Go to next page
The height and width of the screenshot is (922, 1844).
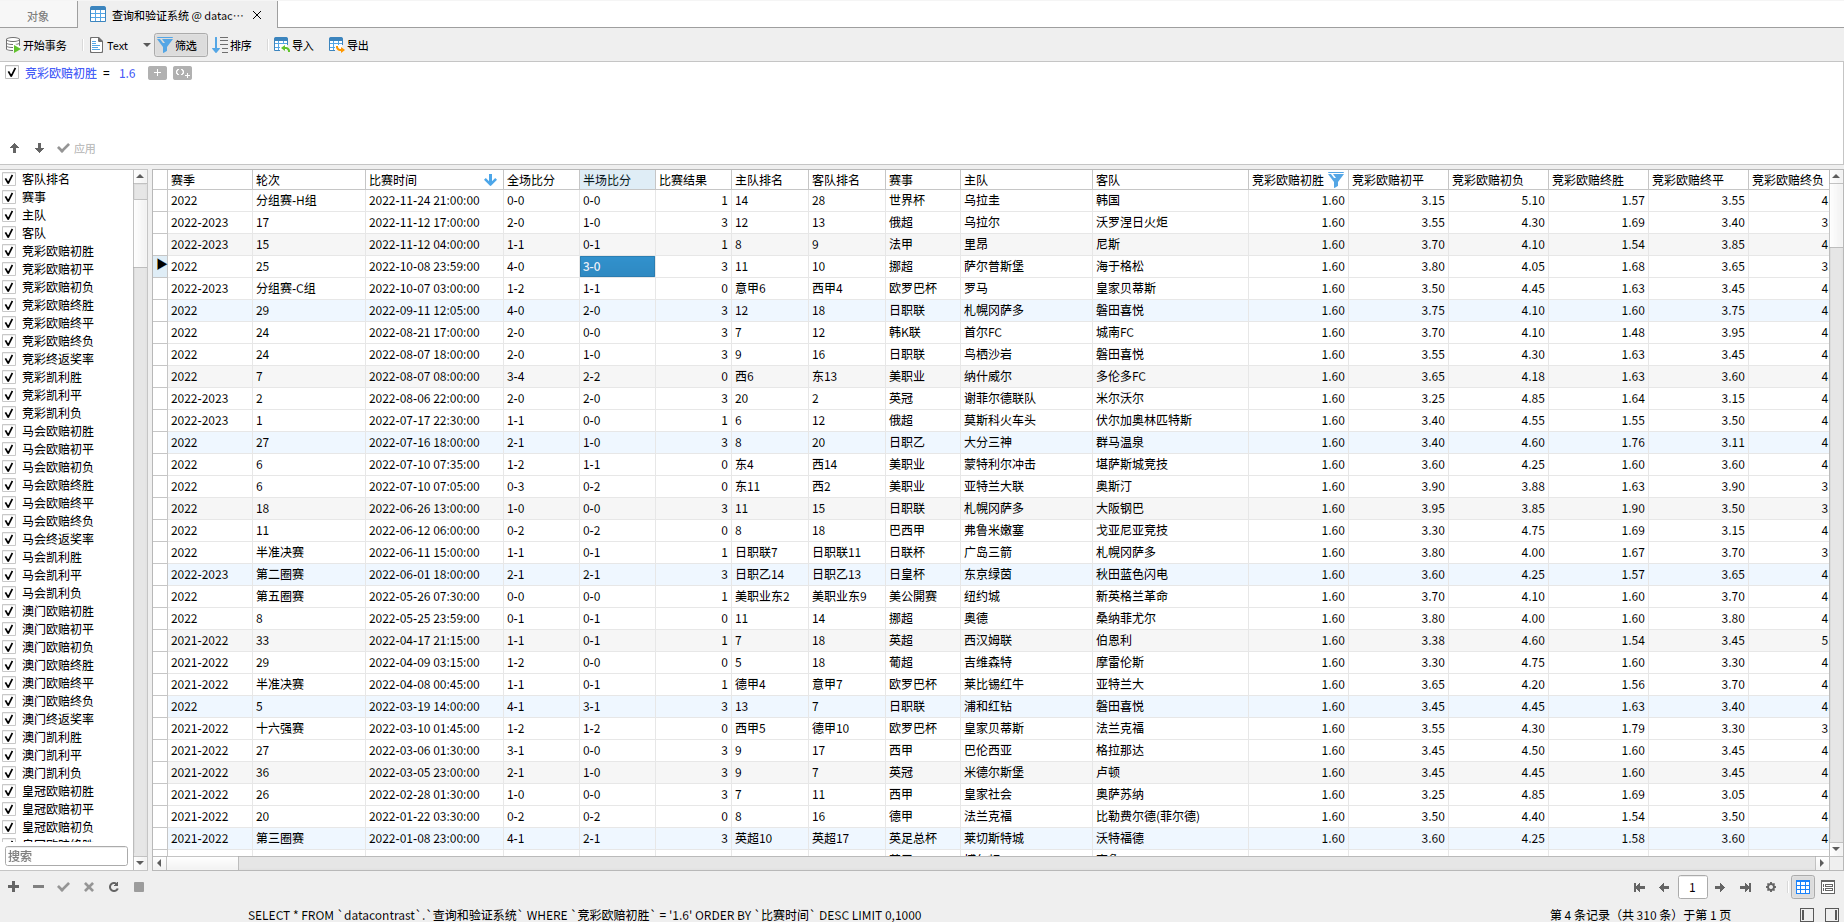click(x=1720, y=887)
